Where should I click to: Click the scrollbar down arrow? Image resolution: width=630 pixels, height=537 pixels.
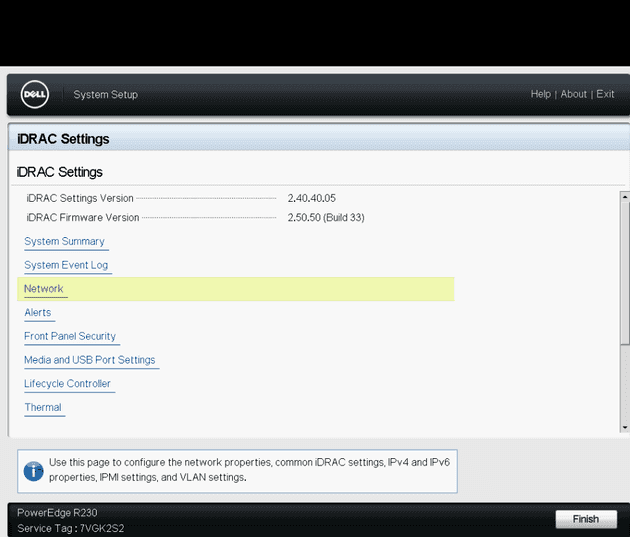pos(625,427)
